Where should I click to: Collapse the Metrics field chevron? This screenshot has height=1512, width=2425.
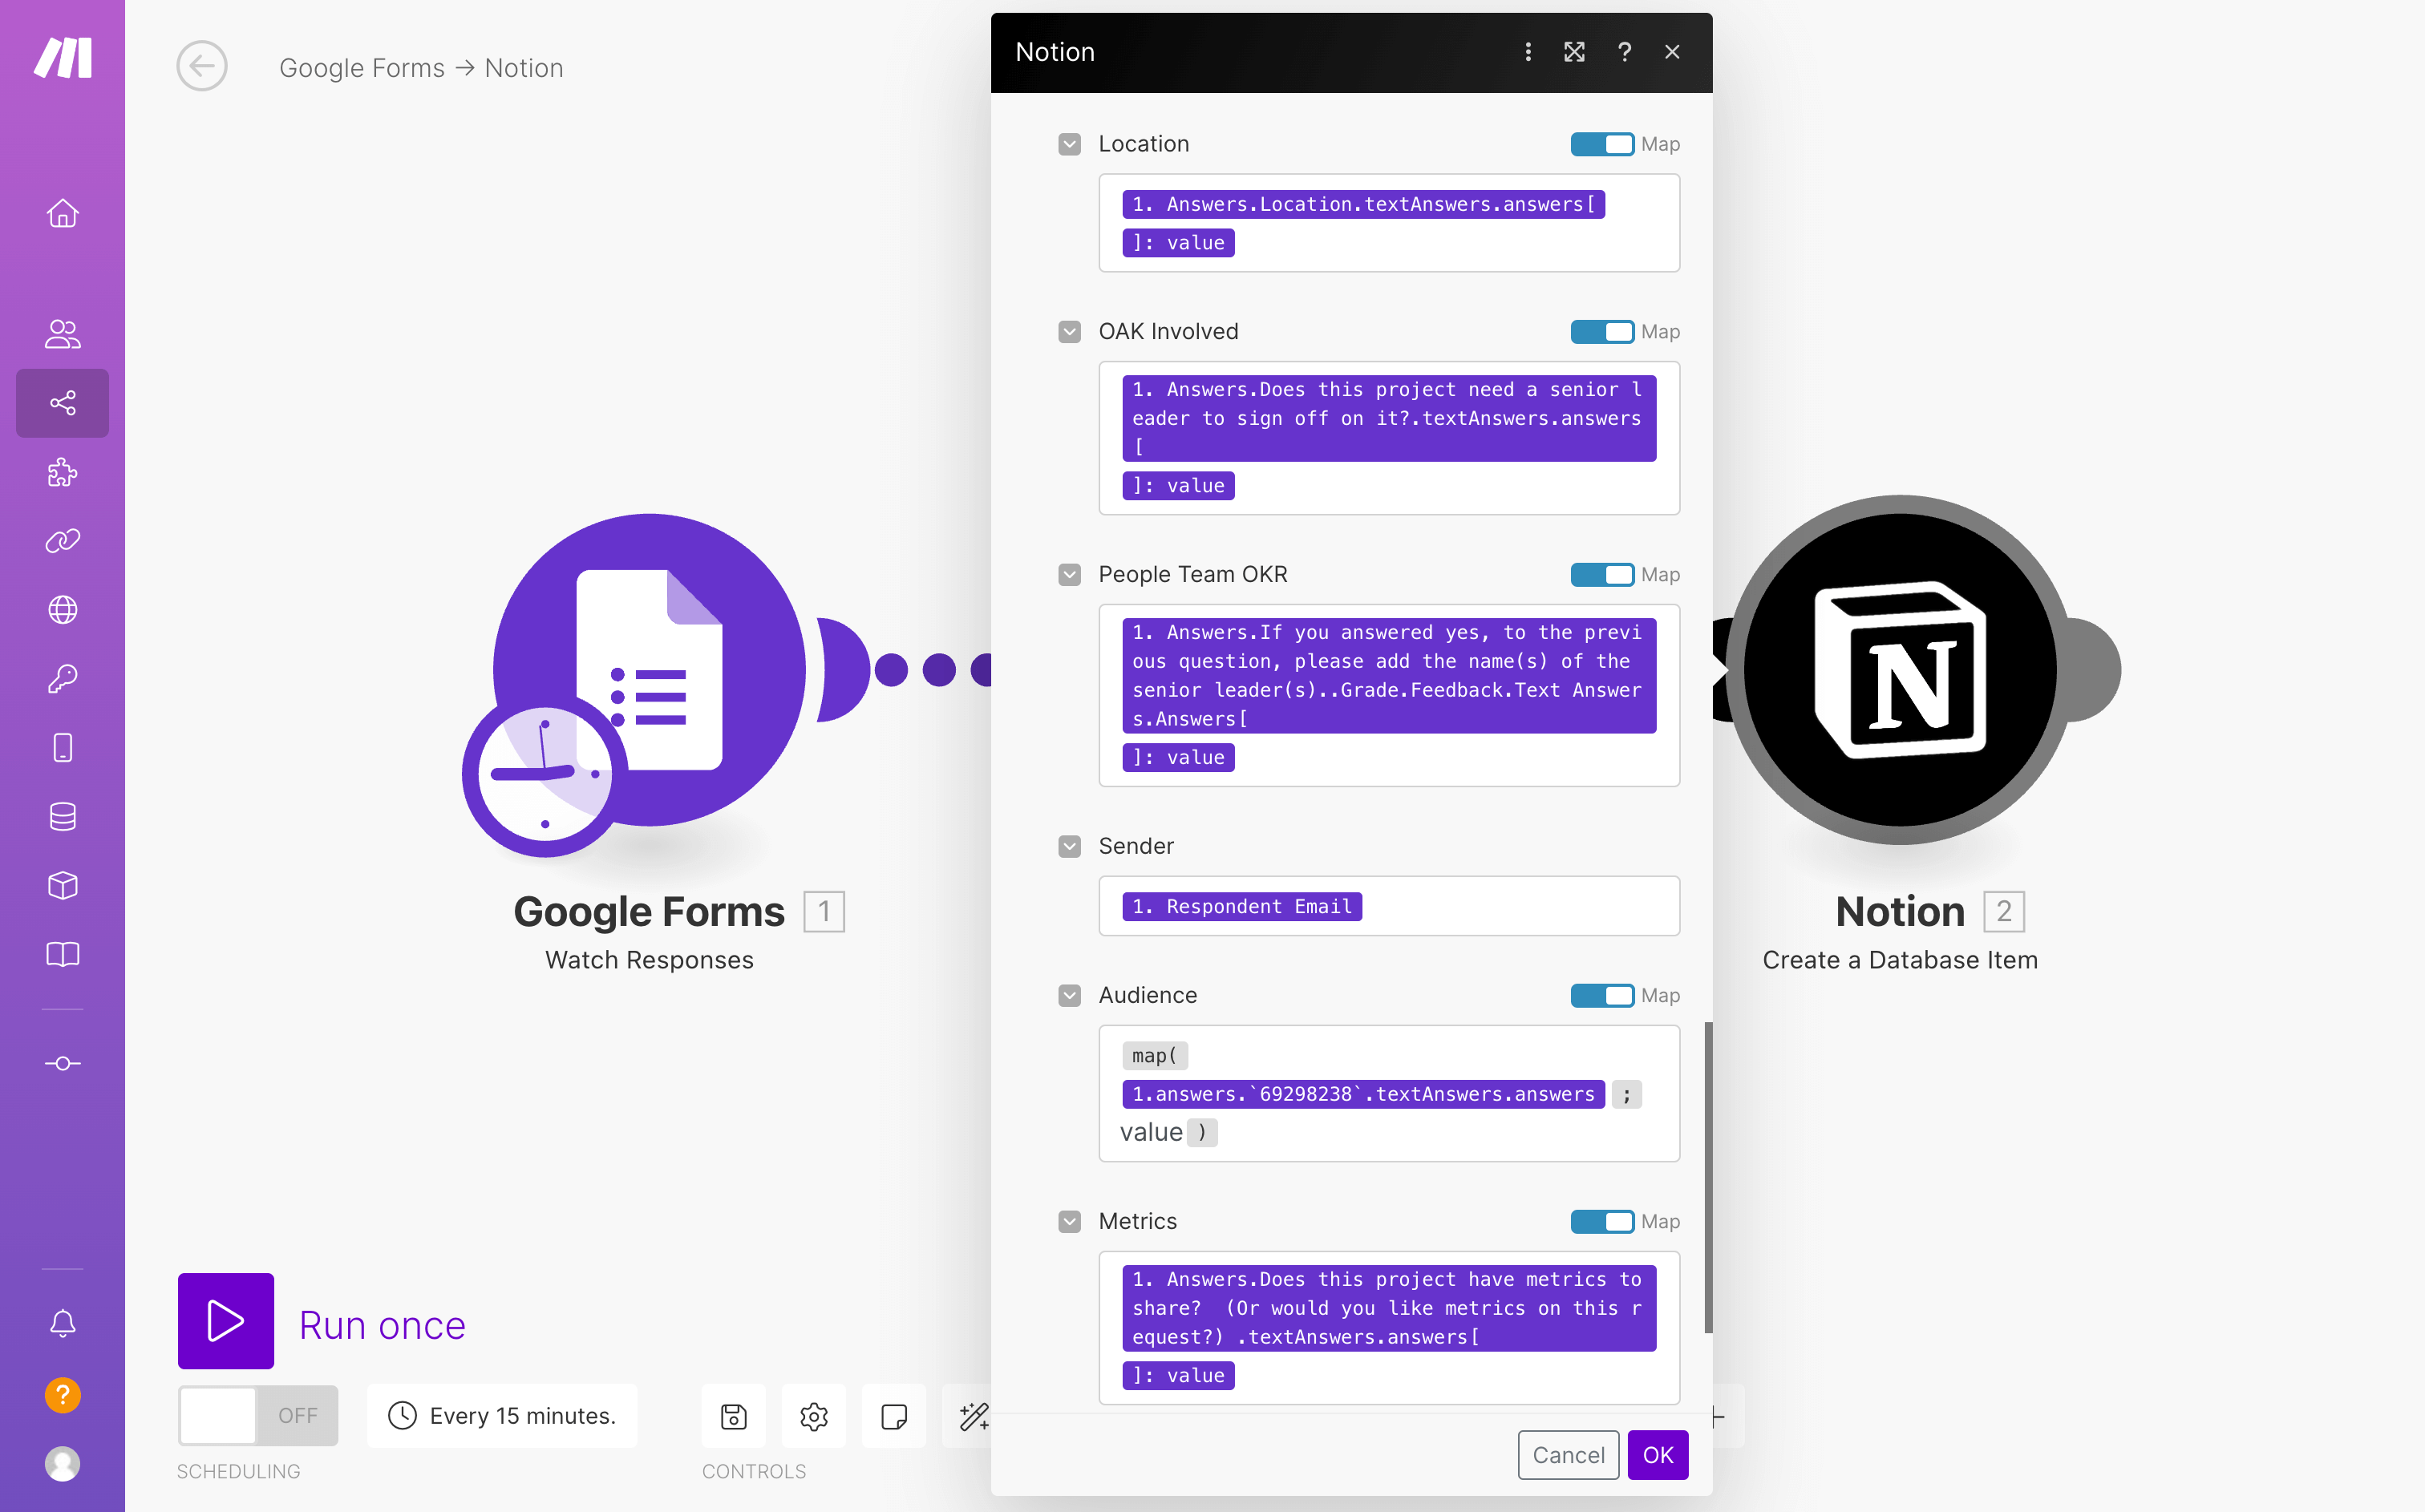1070,1222
